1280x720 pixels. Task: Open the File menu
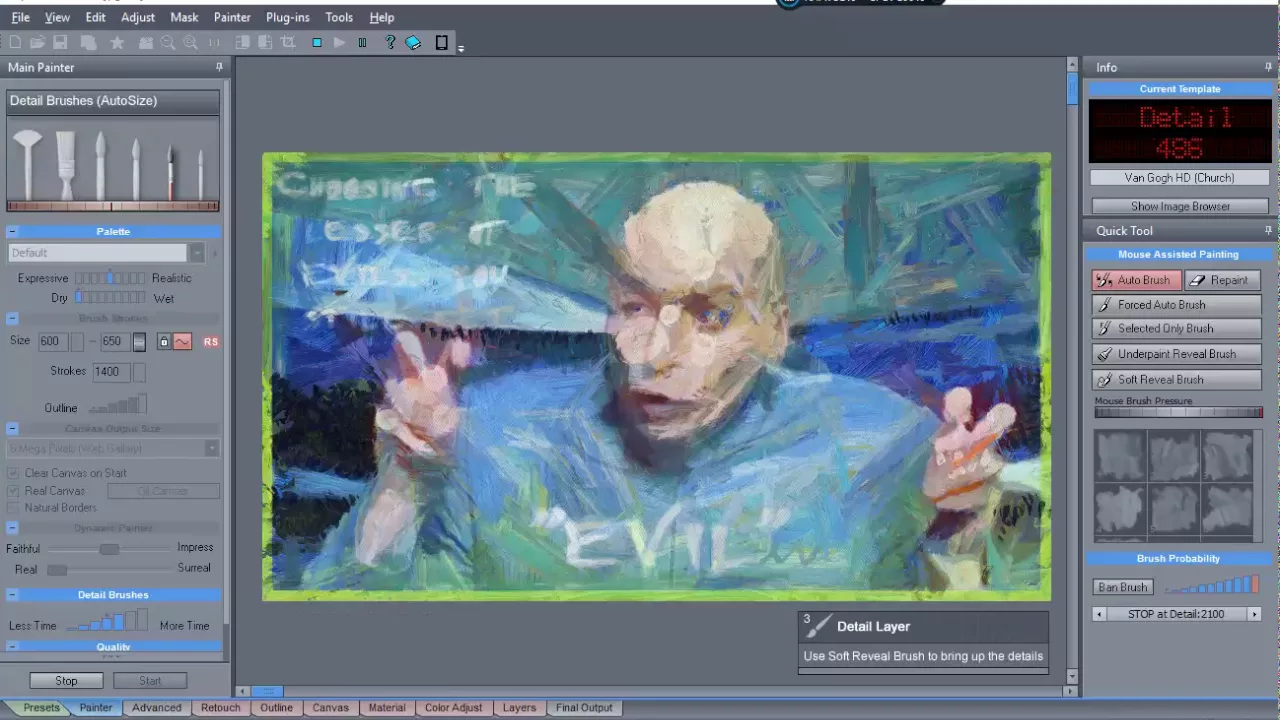click(x=20, y=17)
